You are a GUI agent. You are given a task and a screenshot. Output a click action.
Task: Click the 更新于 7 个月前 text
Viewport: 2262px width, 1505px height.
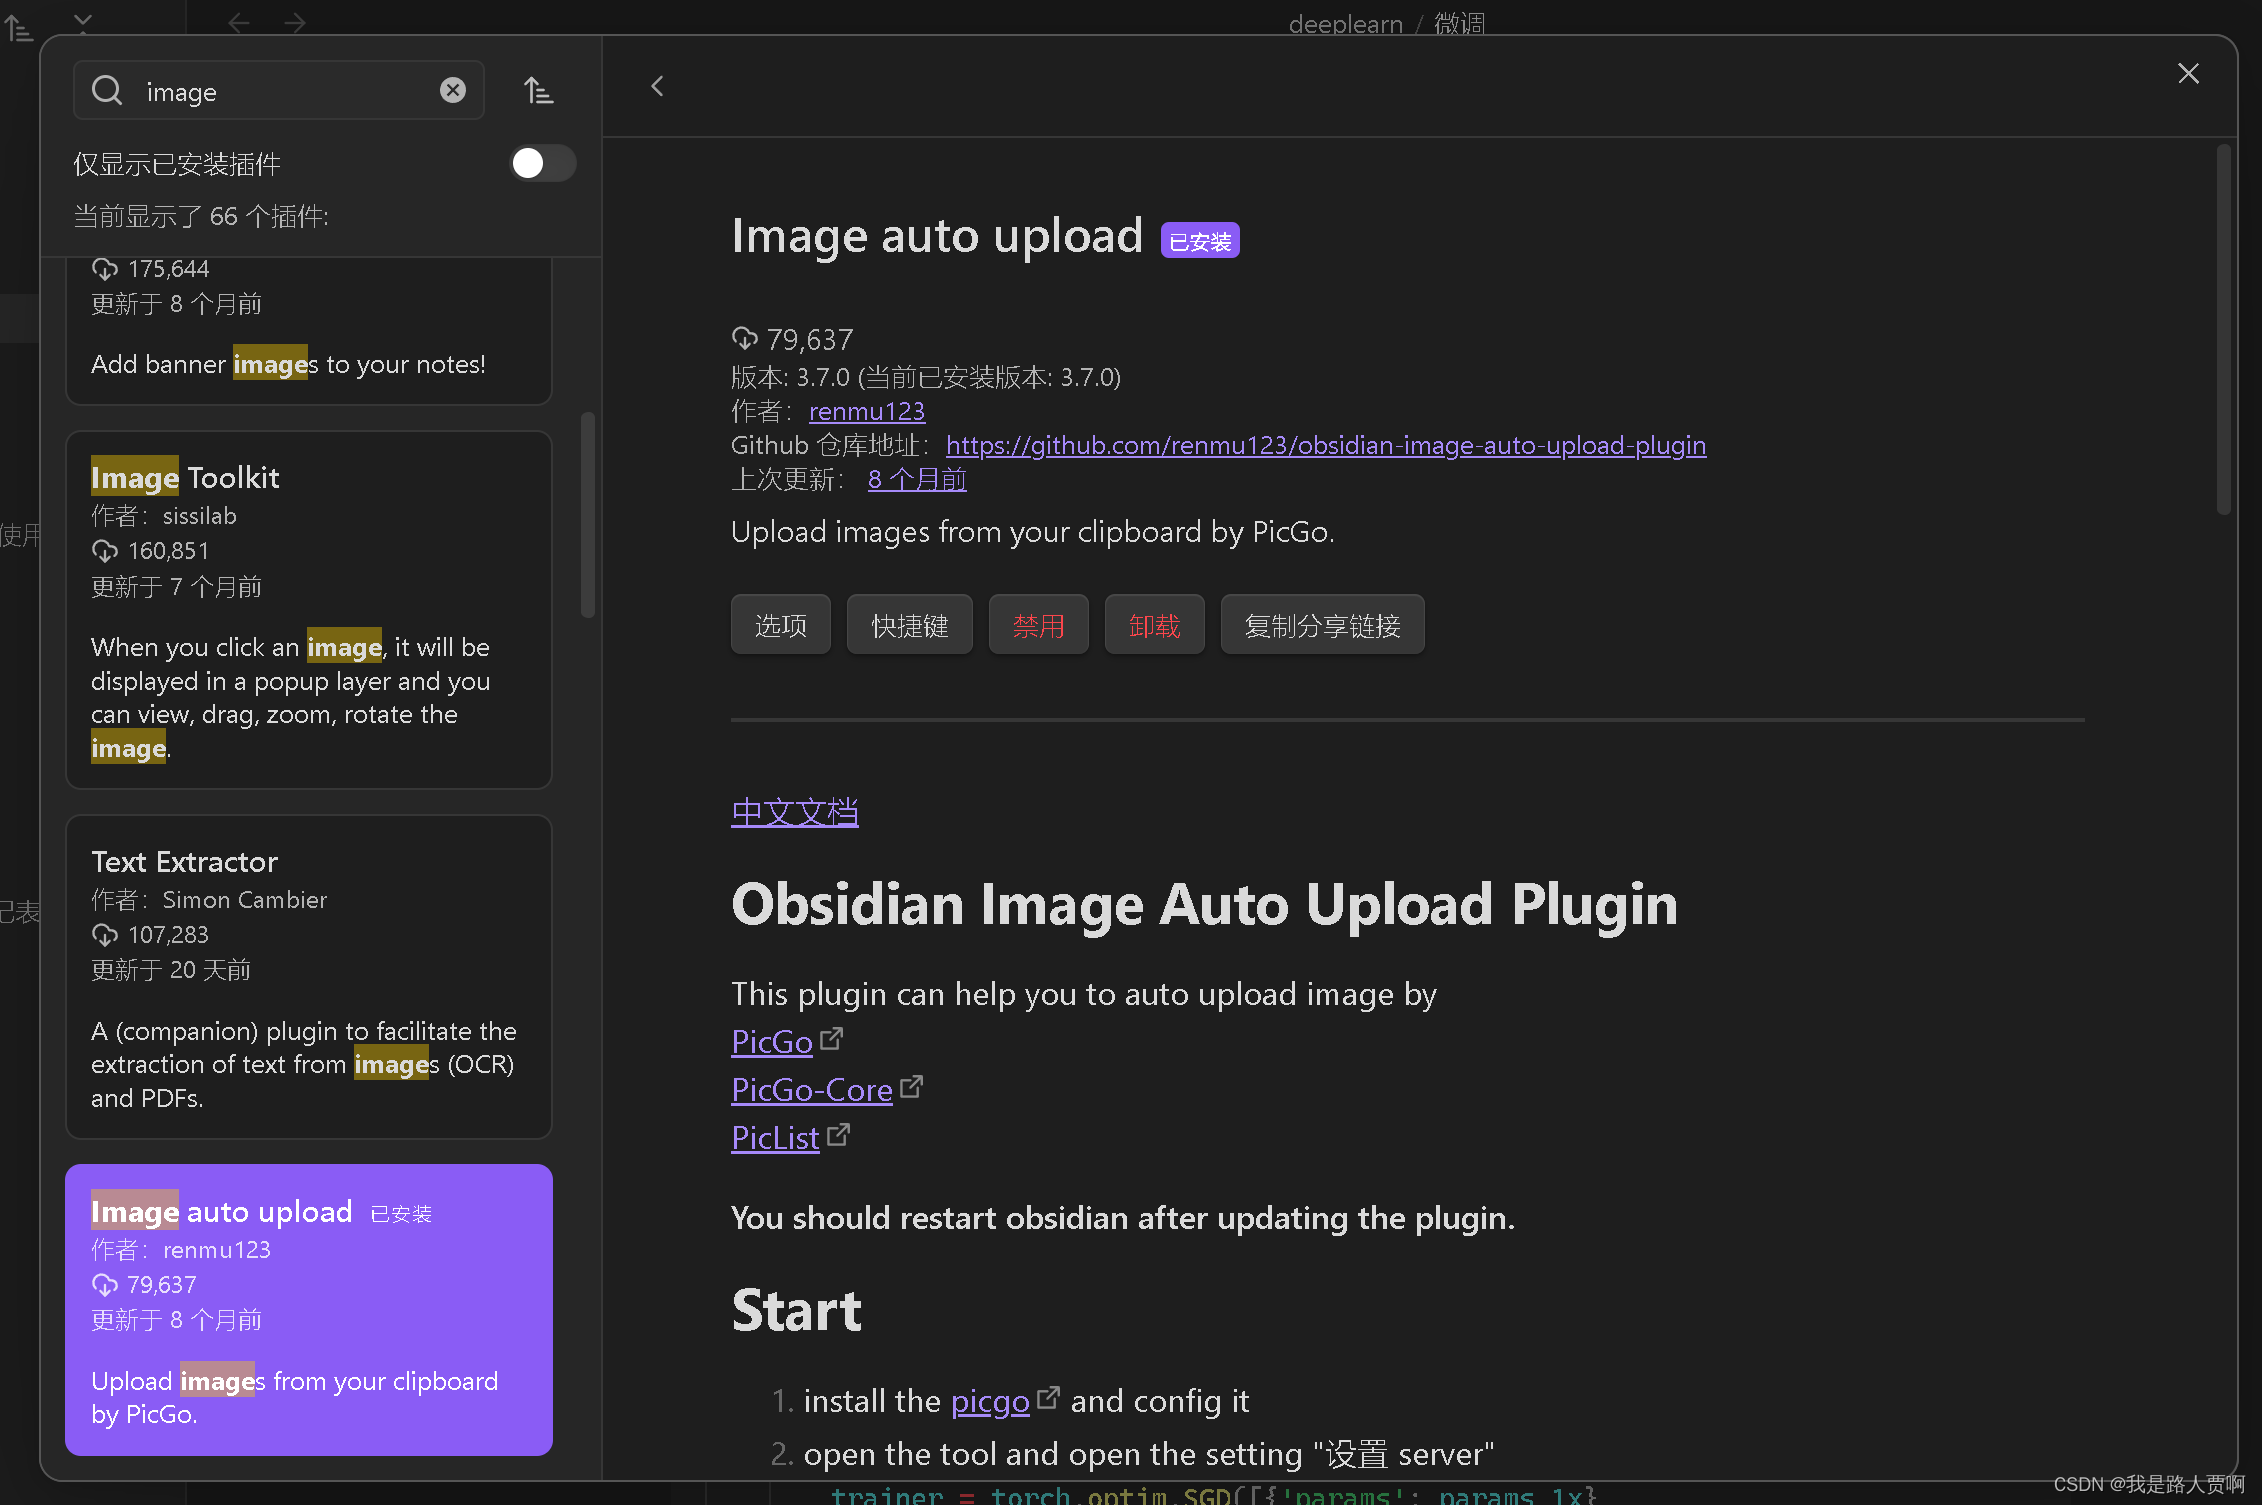click(x=176, y=586)
